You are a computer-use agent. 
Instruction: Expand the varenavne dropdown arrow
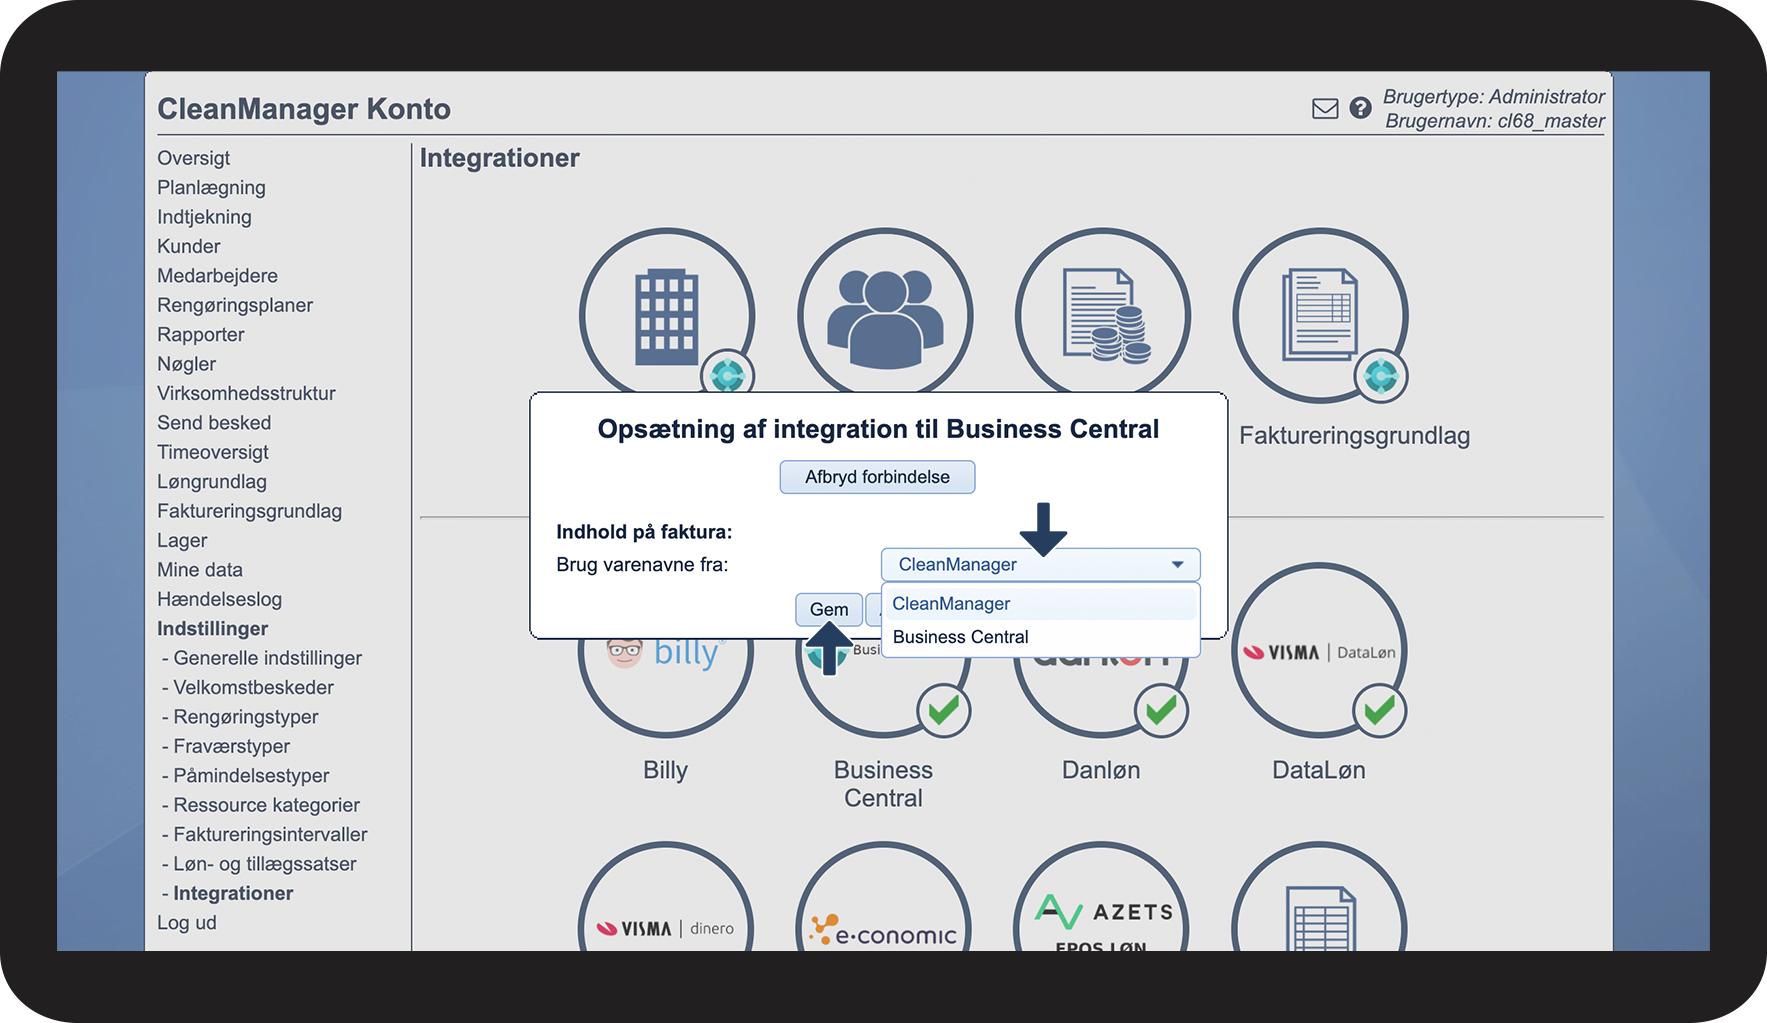pyautogui.click(x=1177, y=565)
